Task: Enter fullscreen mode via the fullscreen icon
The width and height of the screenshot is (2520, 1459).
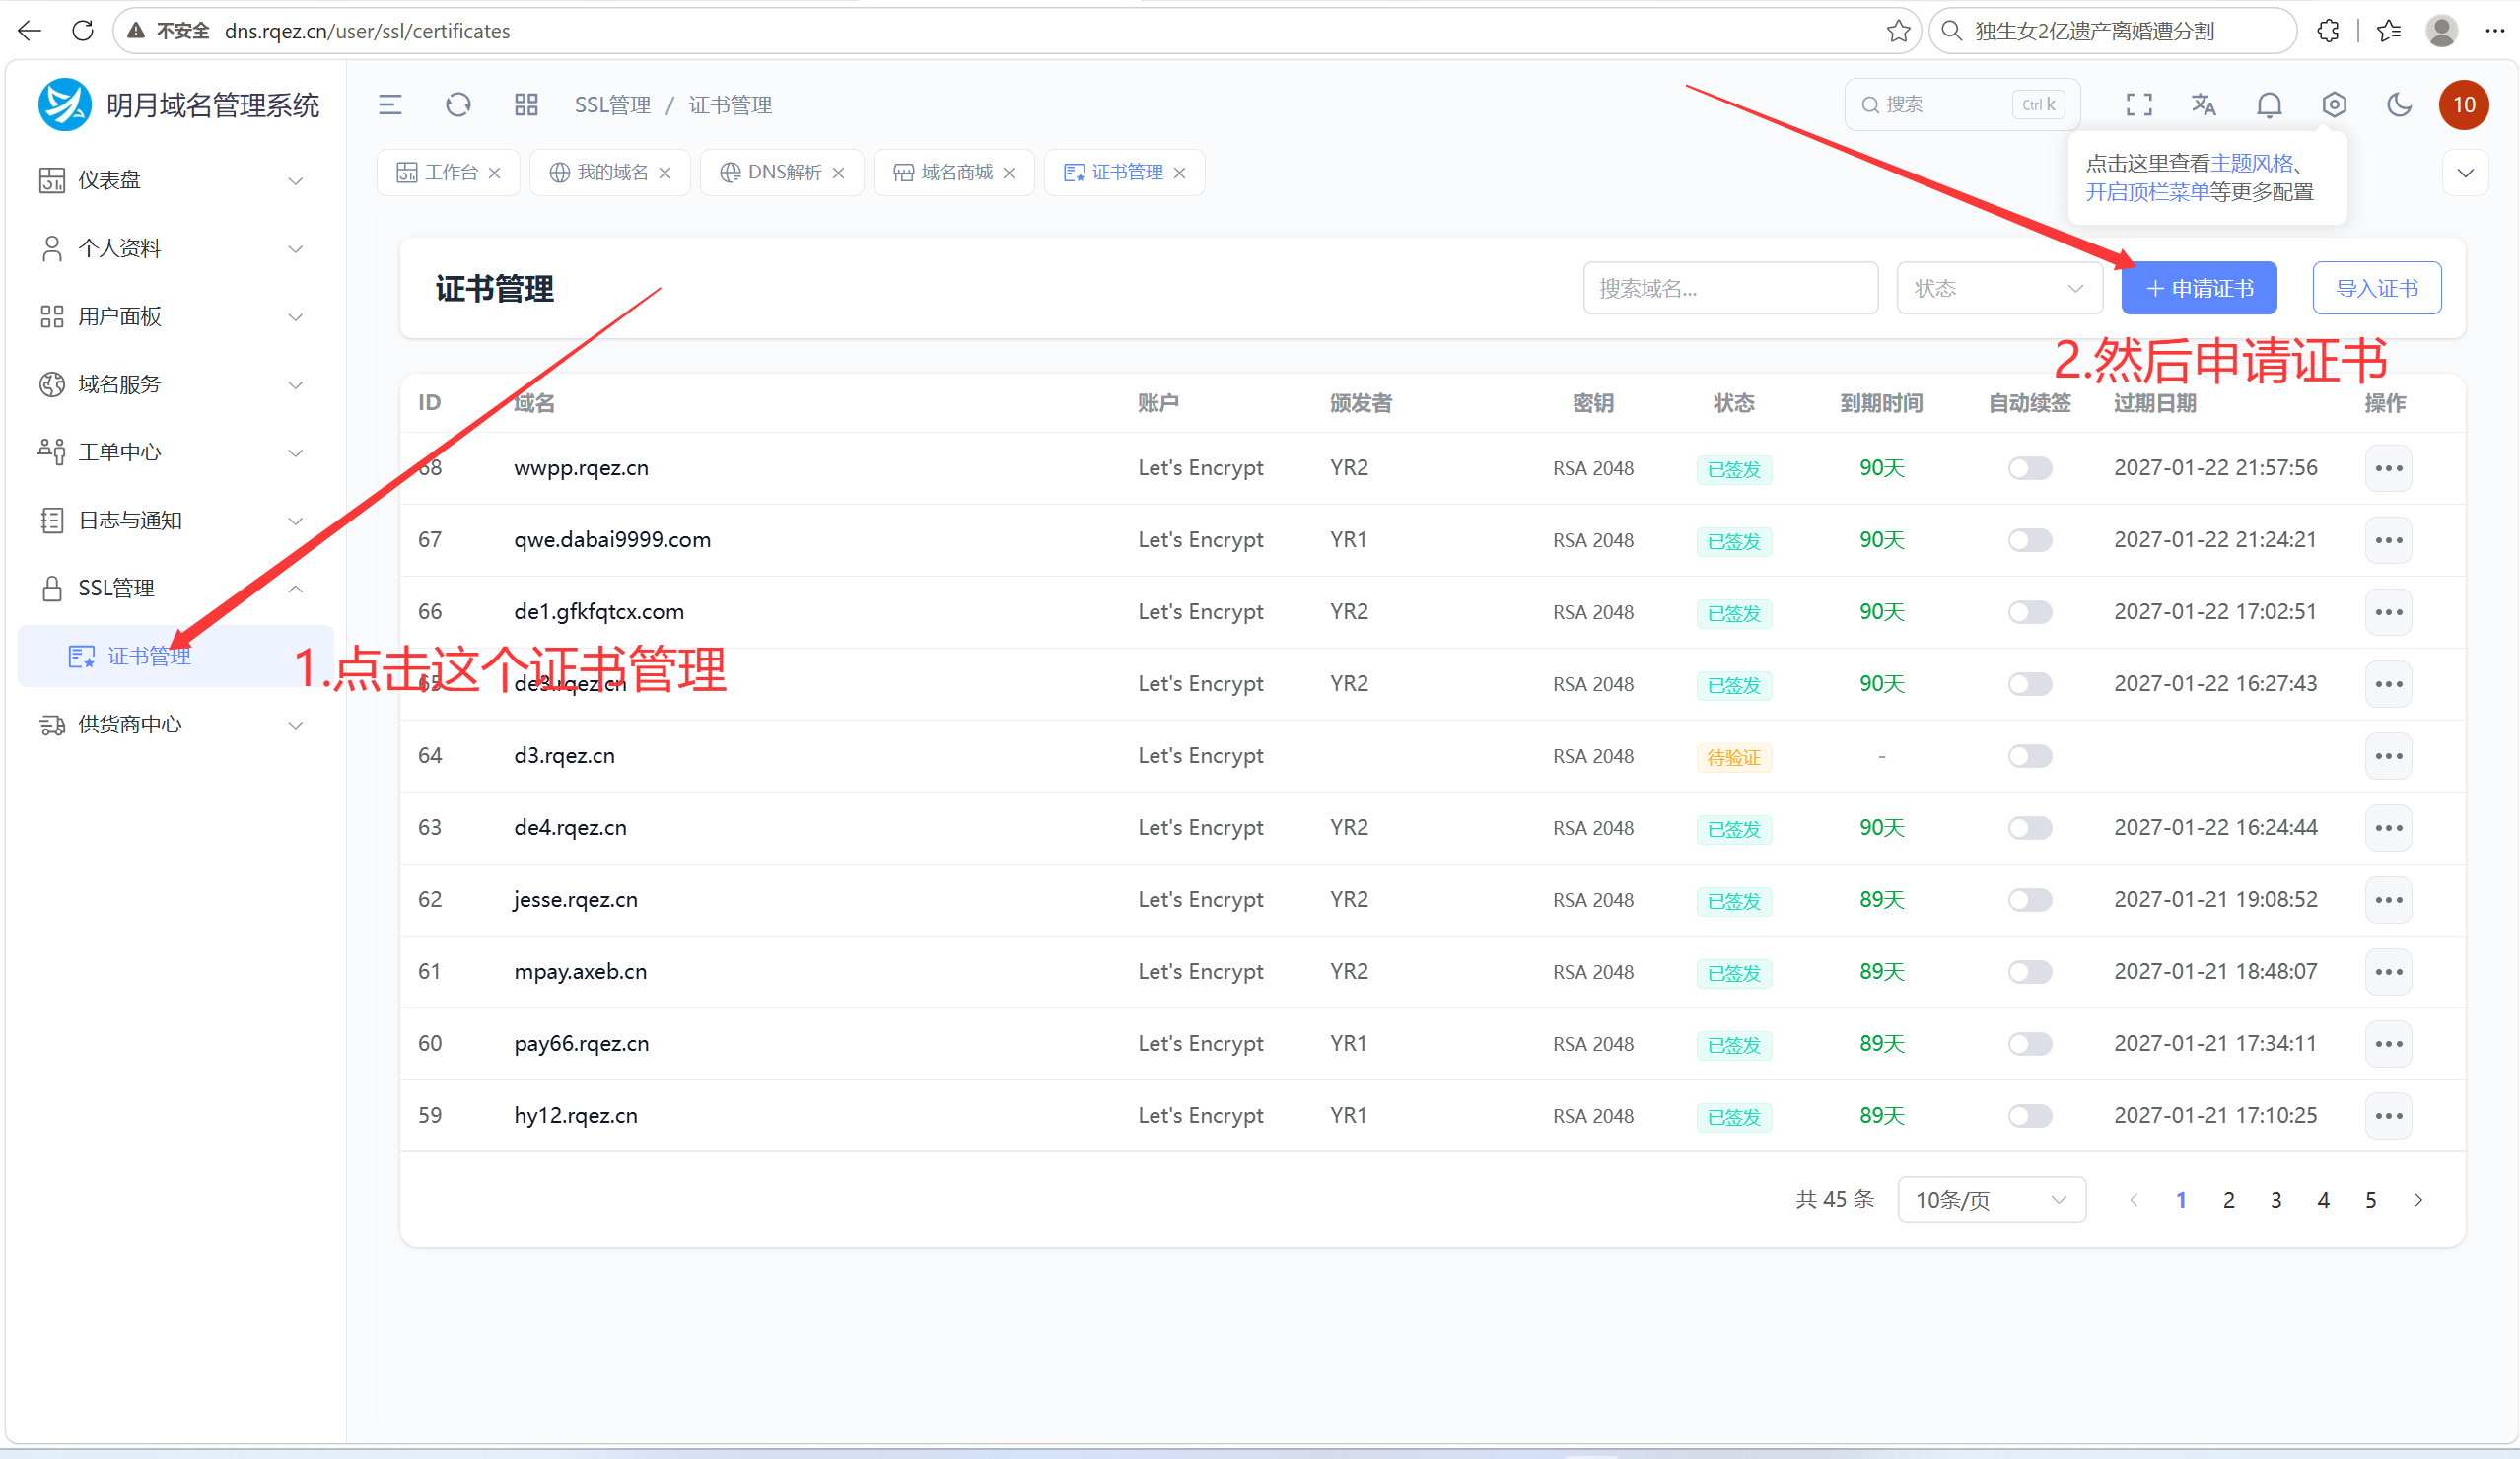Action: [x=2139, y=105]
